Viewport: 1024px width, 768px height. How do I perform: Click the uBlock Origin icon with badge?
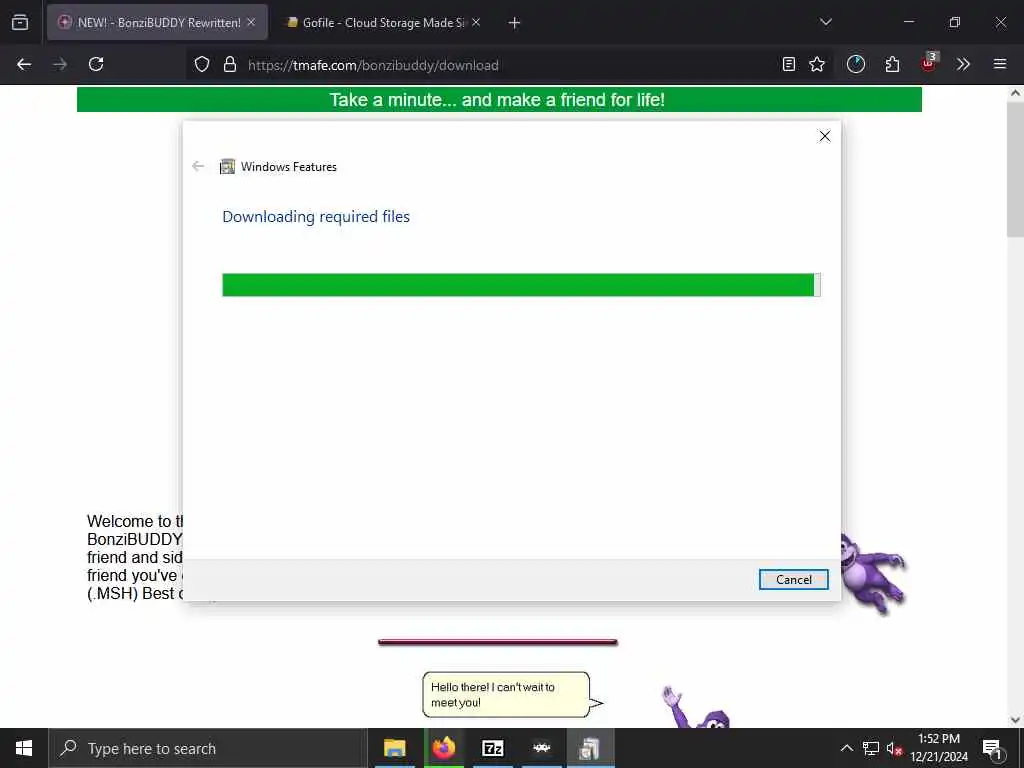click(929, 63)
